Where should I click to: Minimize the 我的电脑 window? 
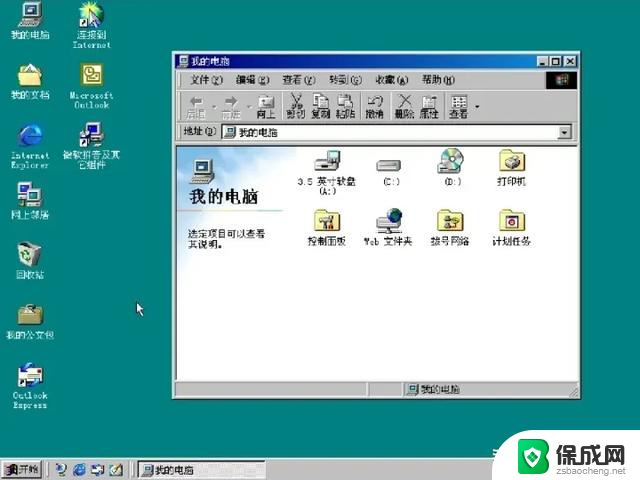(542, 62)
